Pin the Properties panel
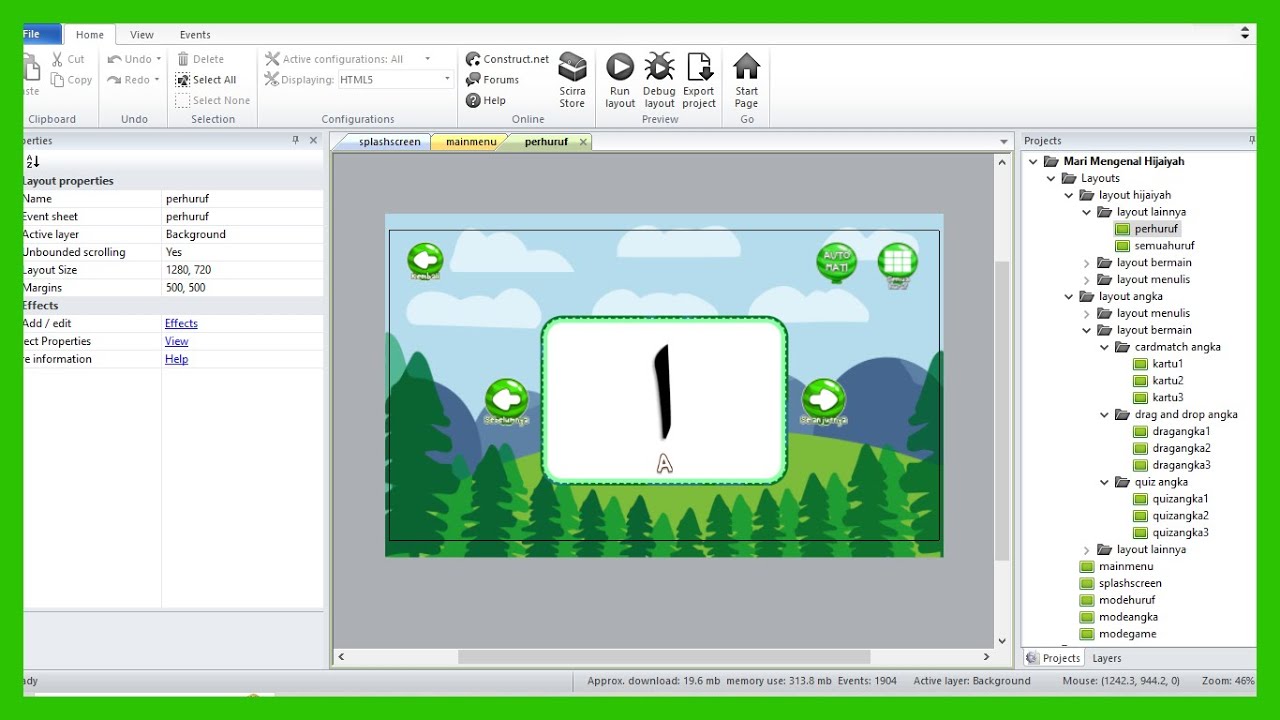This screenshot has height=720, width=1280. click(x=295, y=141)
